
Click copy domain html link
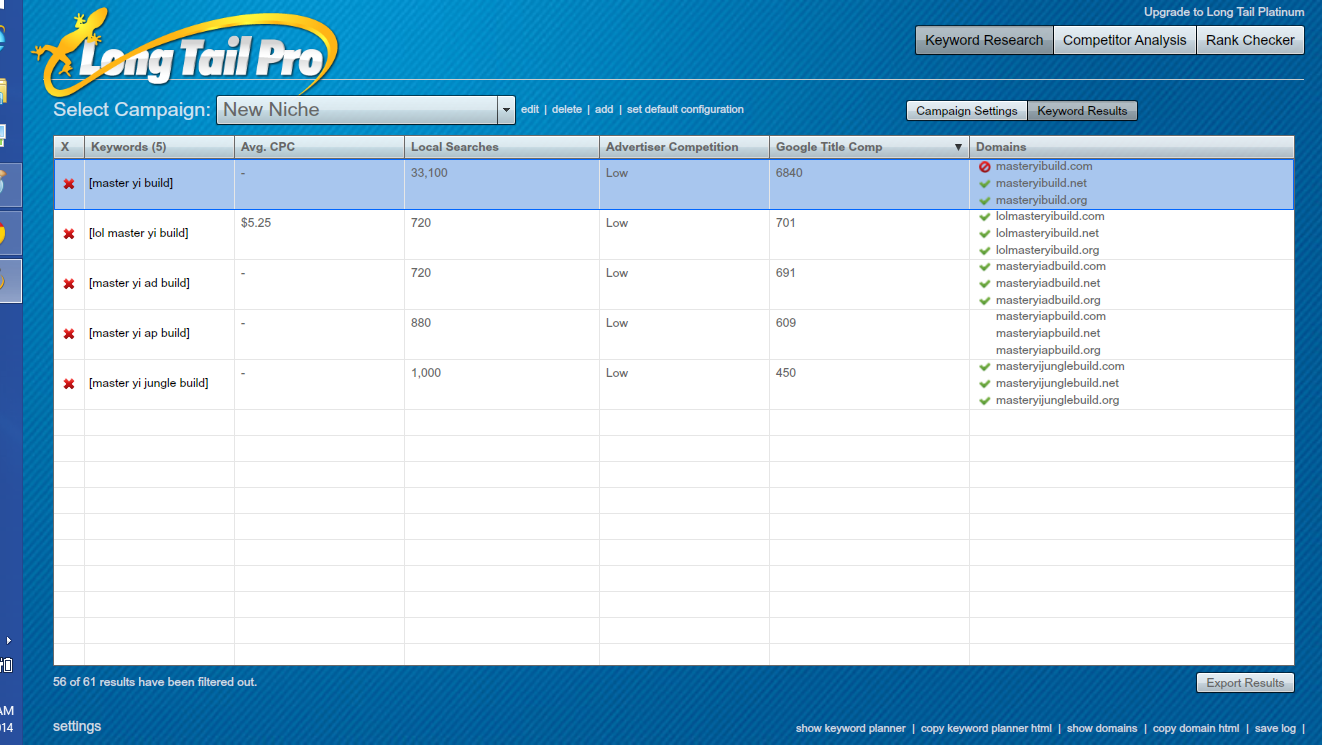pos(1196,729)
